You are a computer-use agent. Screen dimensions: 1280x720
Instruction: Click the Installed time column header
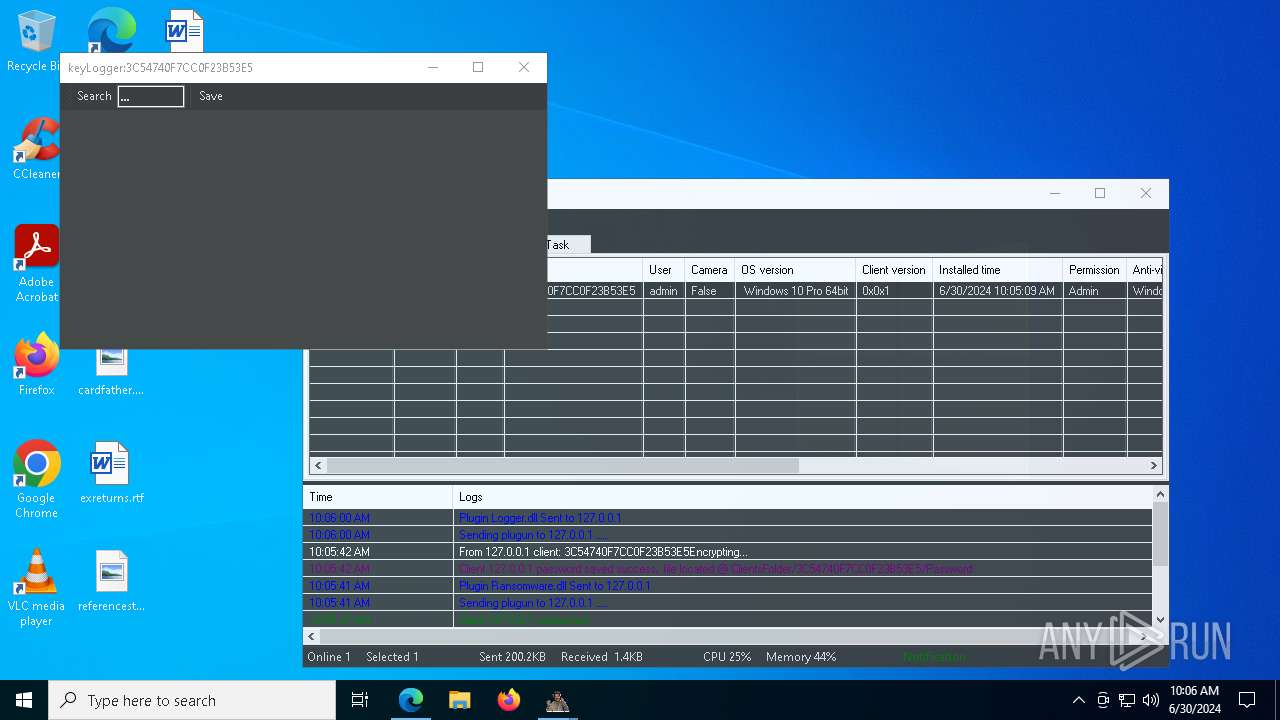[x=998, y=270]
